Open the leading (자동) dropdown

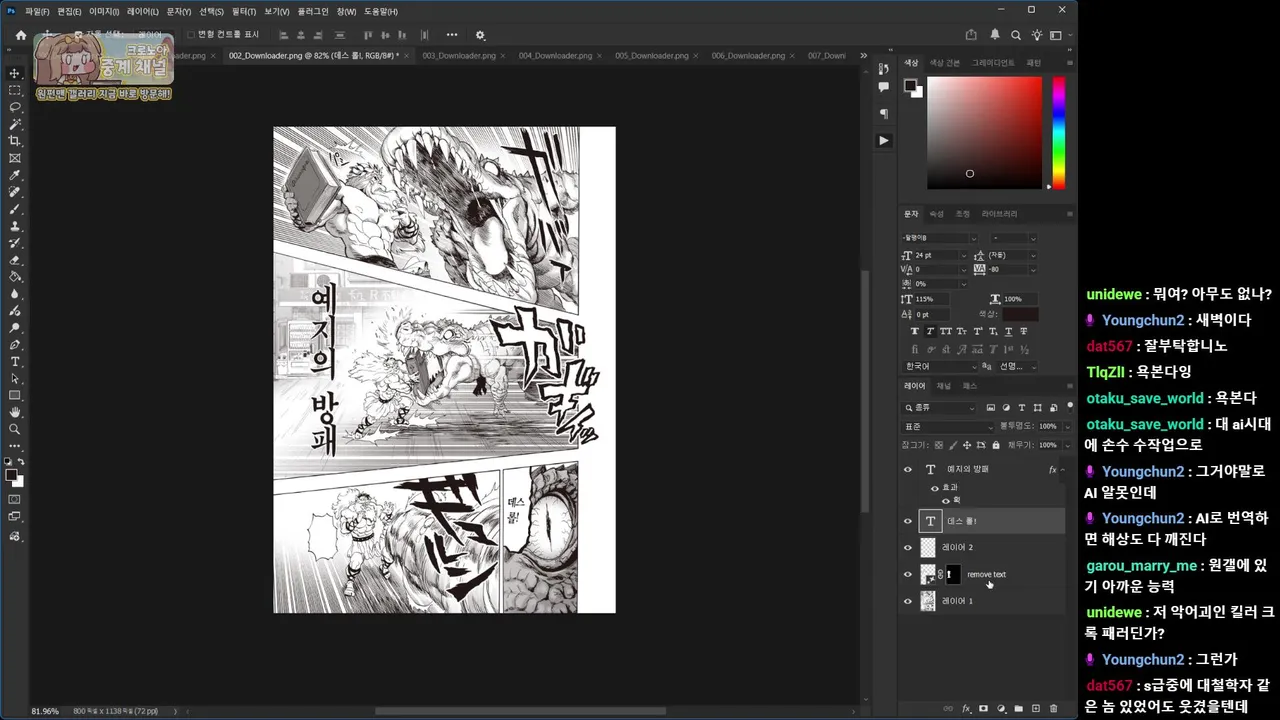(x=1033, y=255)
